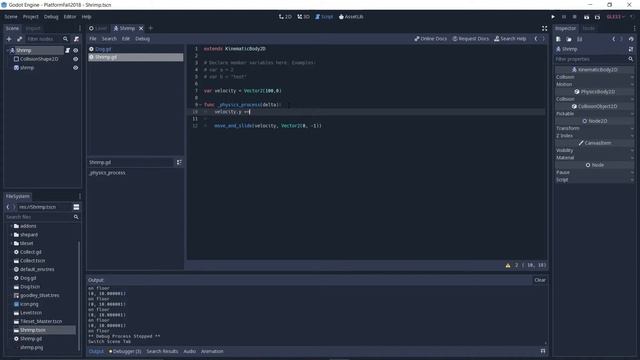Open the Project menu
This screenshot has width=640, height=360.
click(x=31, y=17)
